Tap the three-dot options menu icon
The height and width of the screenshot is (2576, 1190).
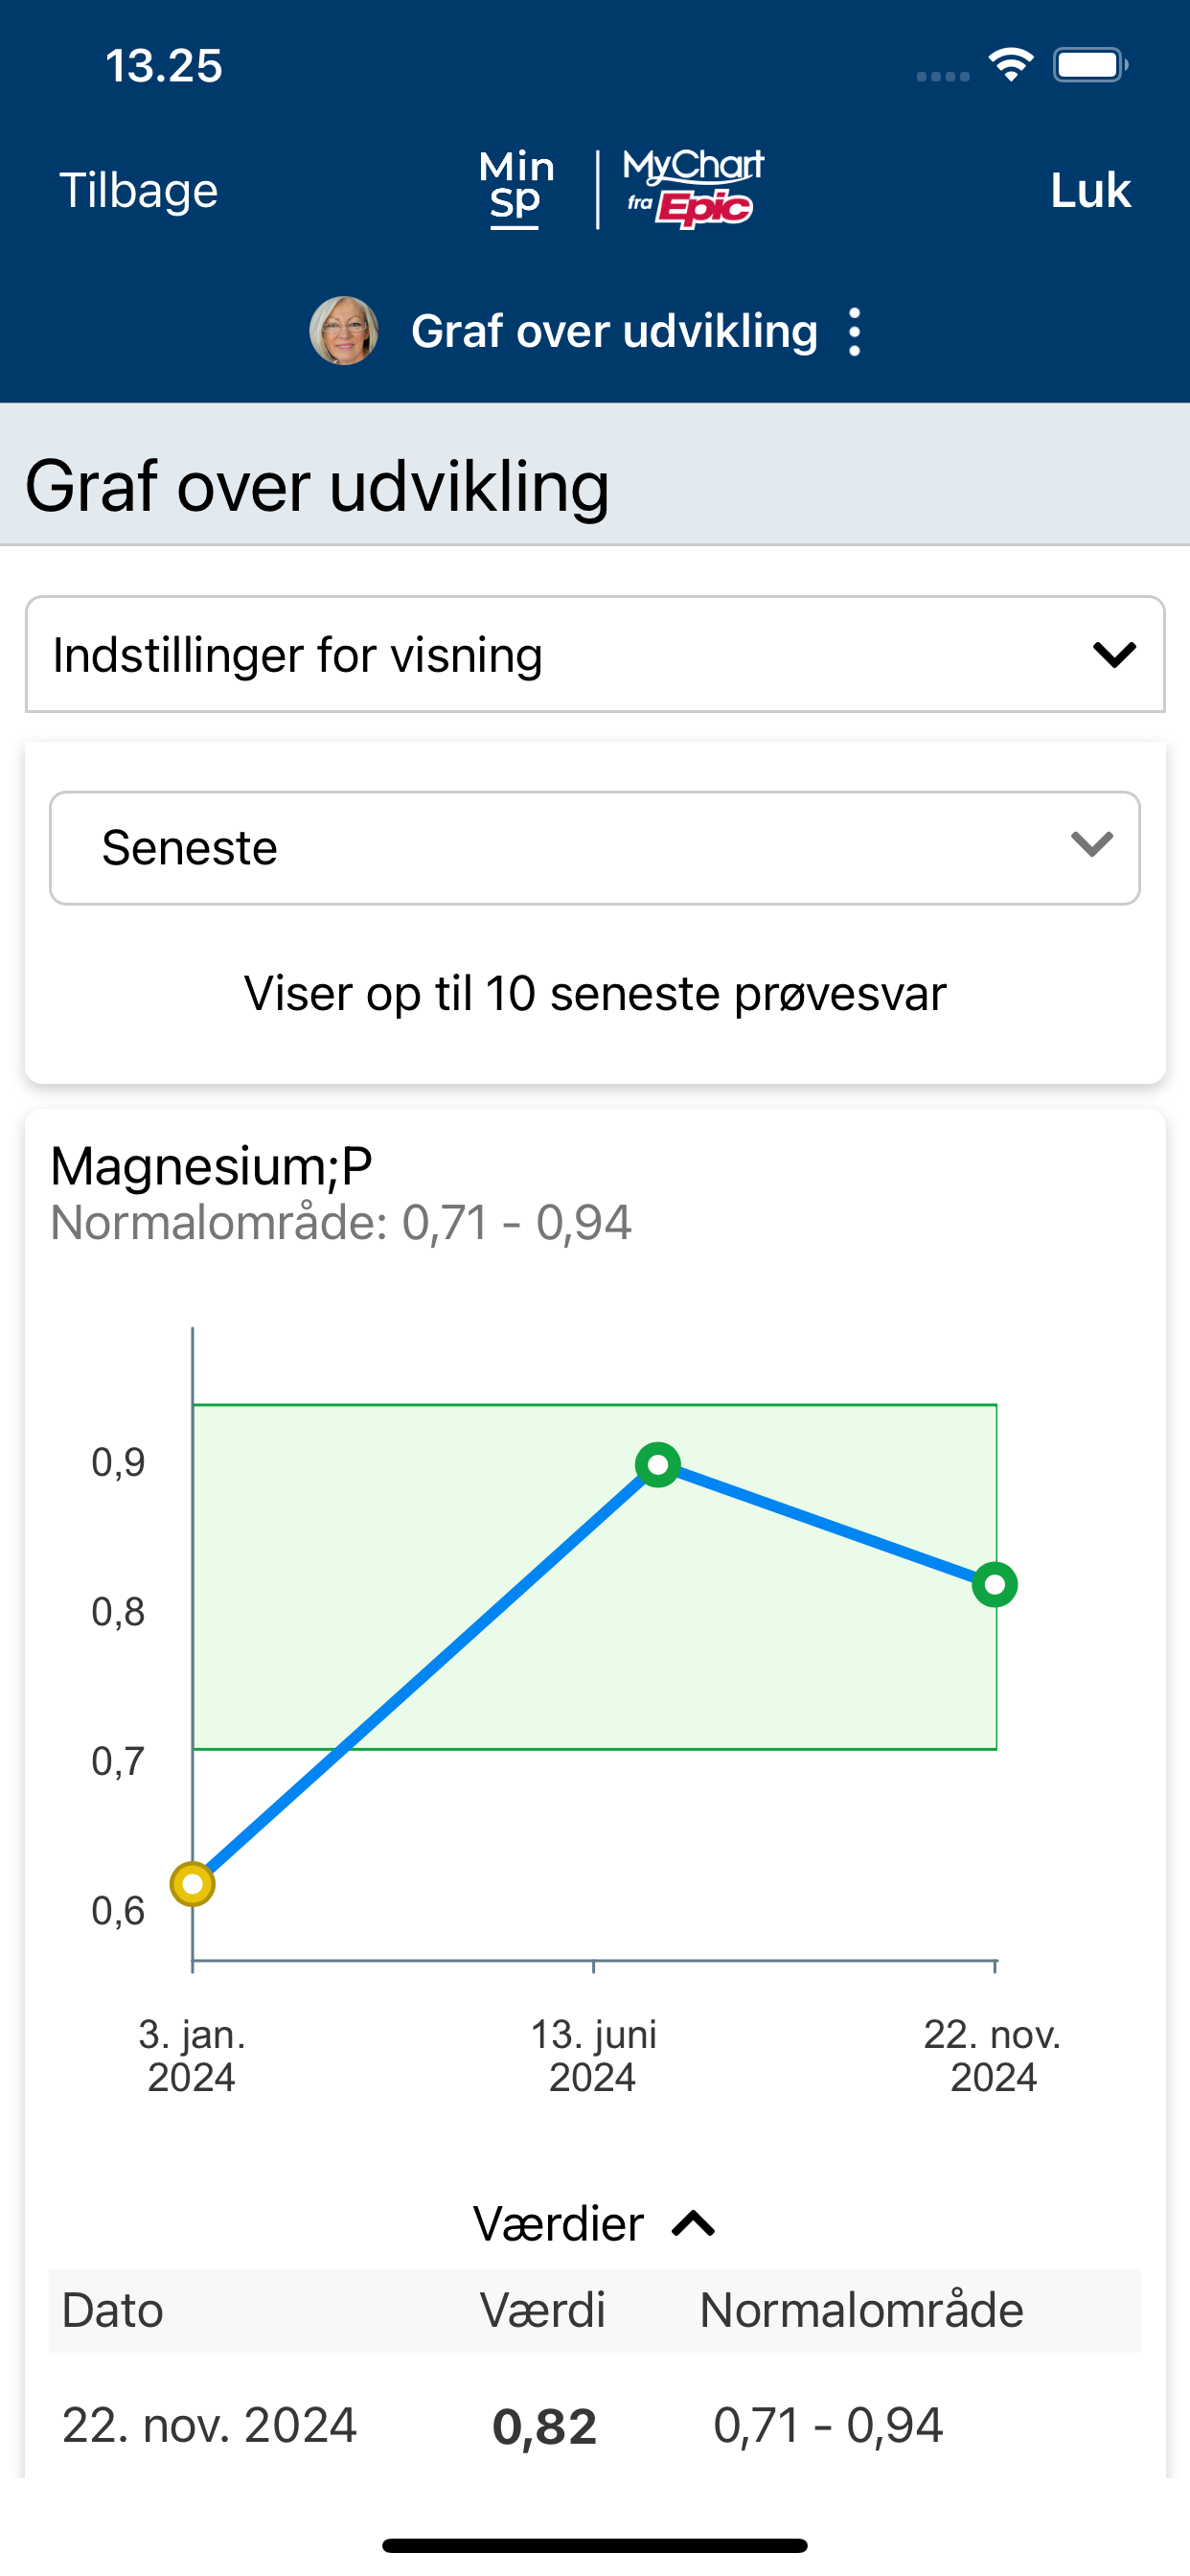[x=854, y=332]
